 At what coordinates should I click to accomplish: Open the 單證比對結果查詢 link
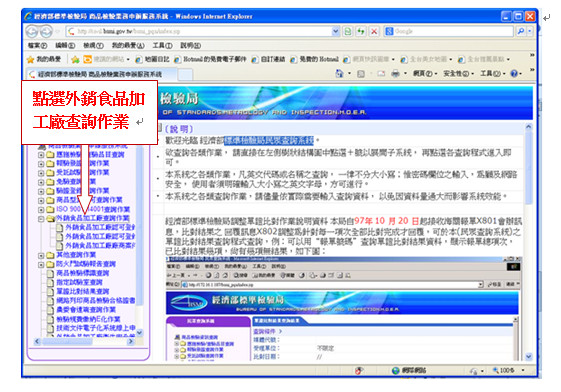tap(83, 291)
